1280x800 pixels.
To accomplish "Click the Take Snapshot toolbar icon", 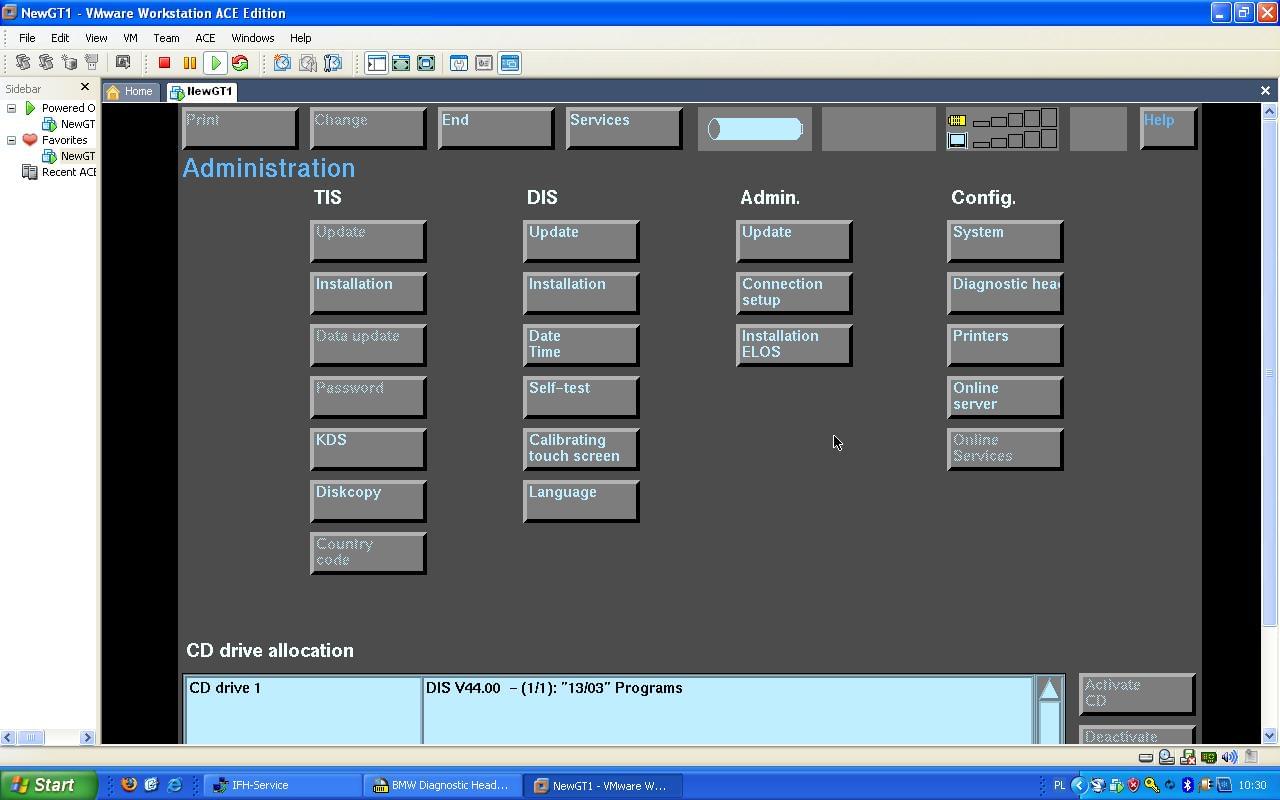I will [x=283, y=63].
